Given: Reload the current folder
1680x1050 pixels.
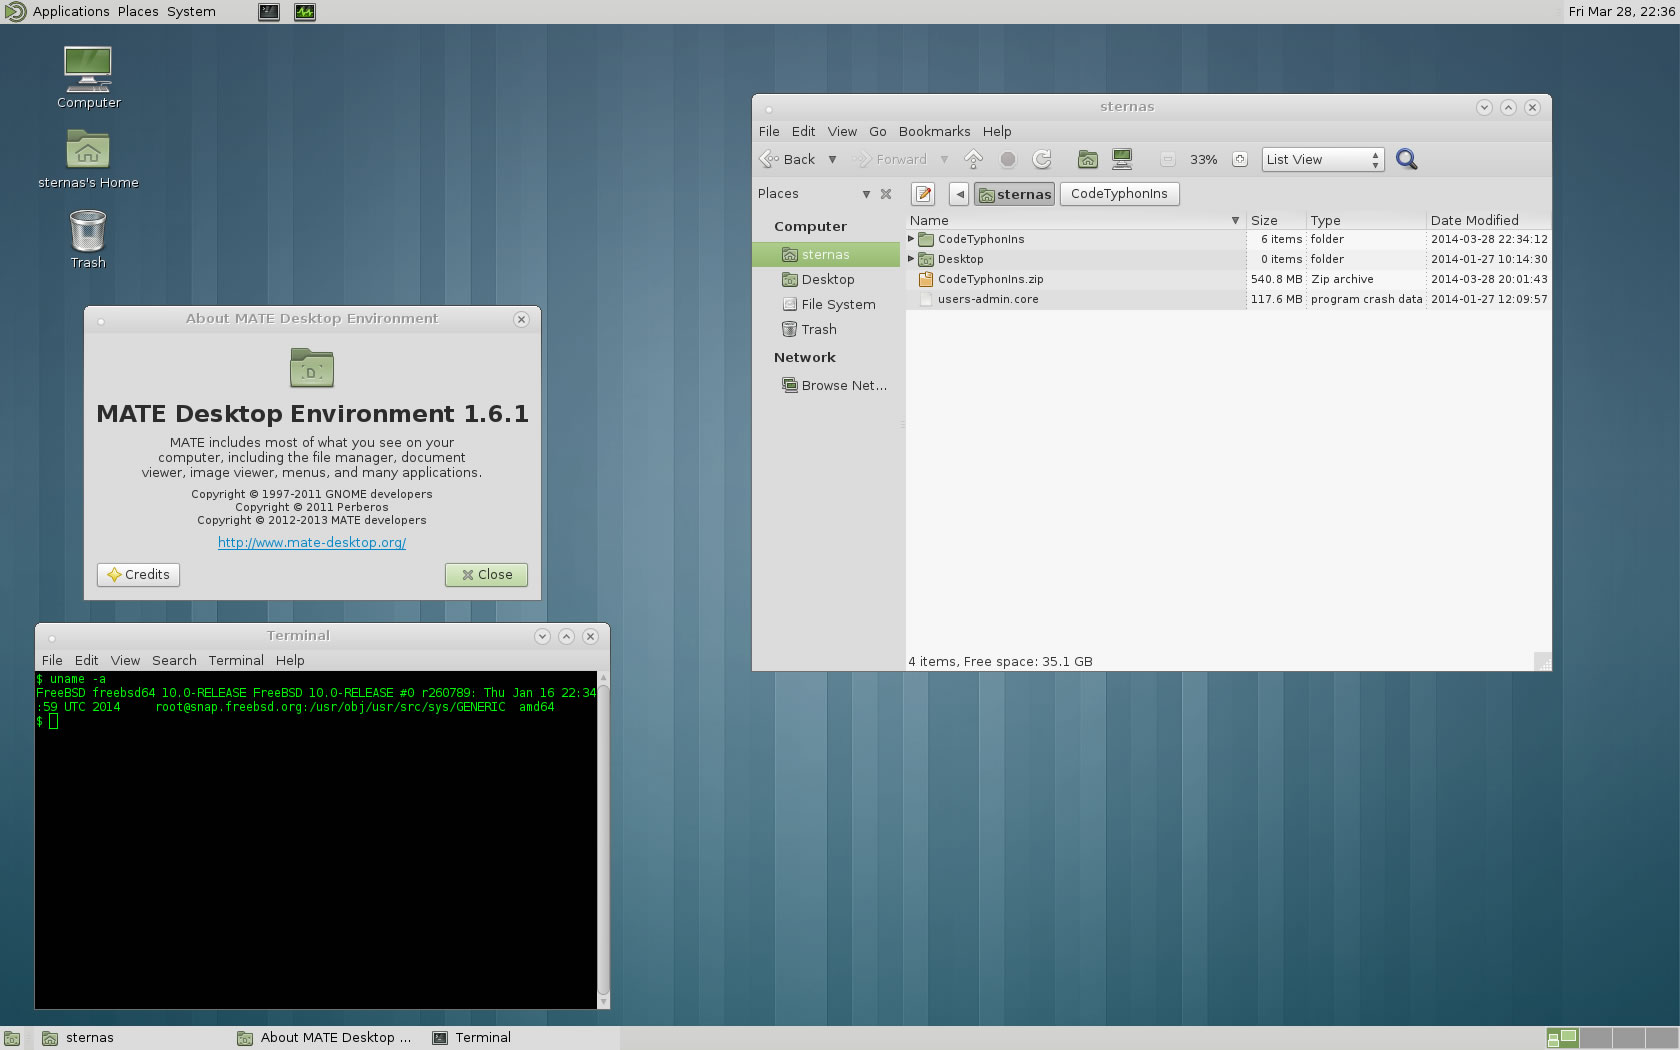Looking at the screenshot, I should coord(1042,159).
